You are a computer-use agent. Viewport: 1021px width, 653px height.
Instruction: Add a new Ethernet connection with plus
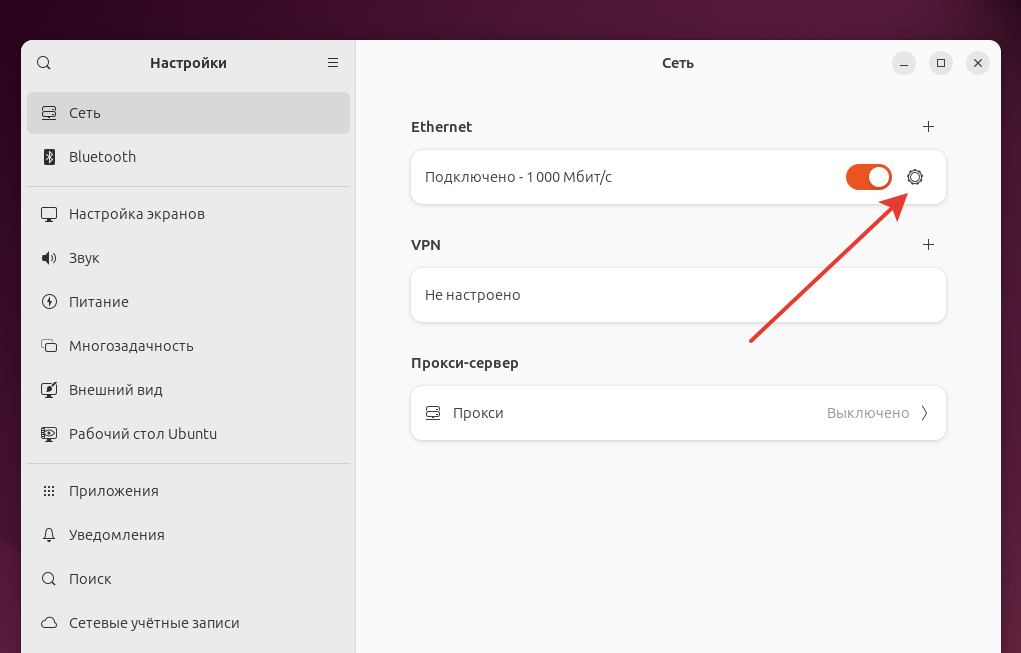tap(929, 126)
